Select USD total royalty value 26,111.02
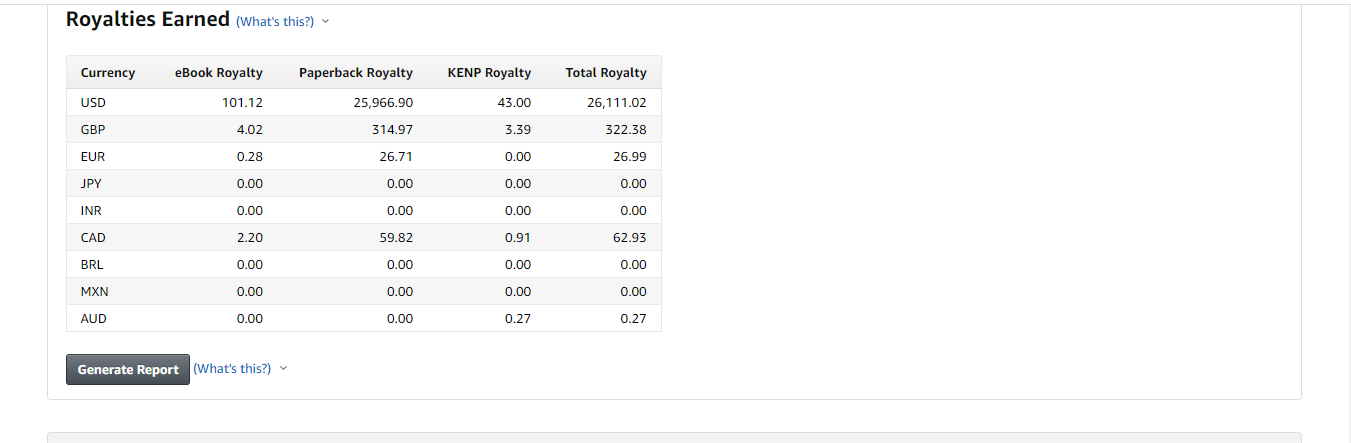 pos(617,102)
